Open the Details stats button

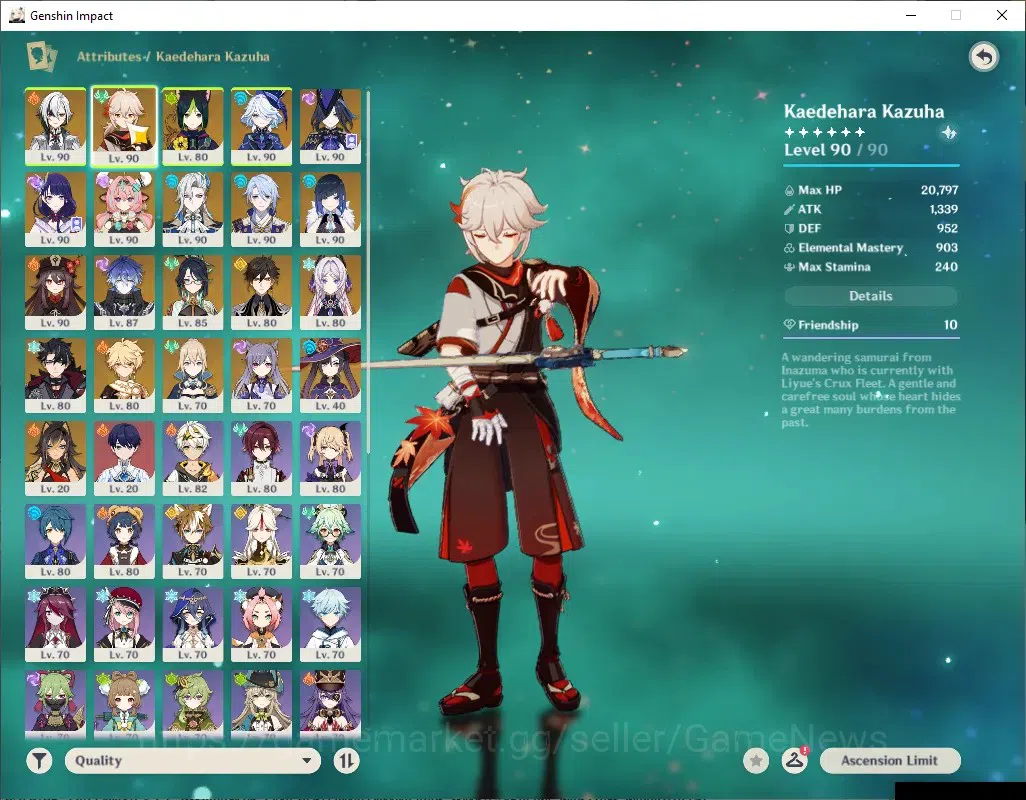pyautogui.click(x=871, y=296)
